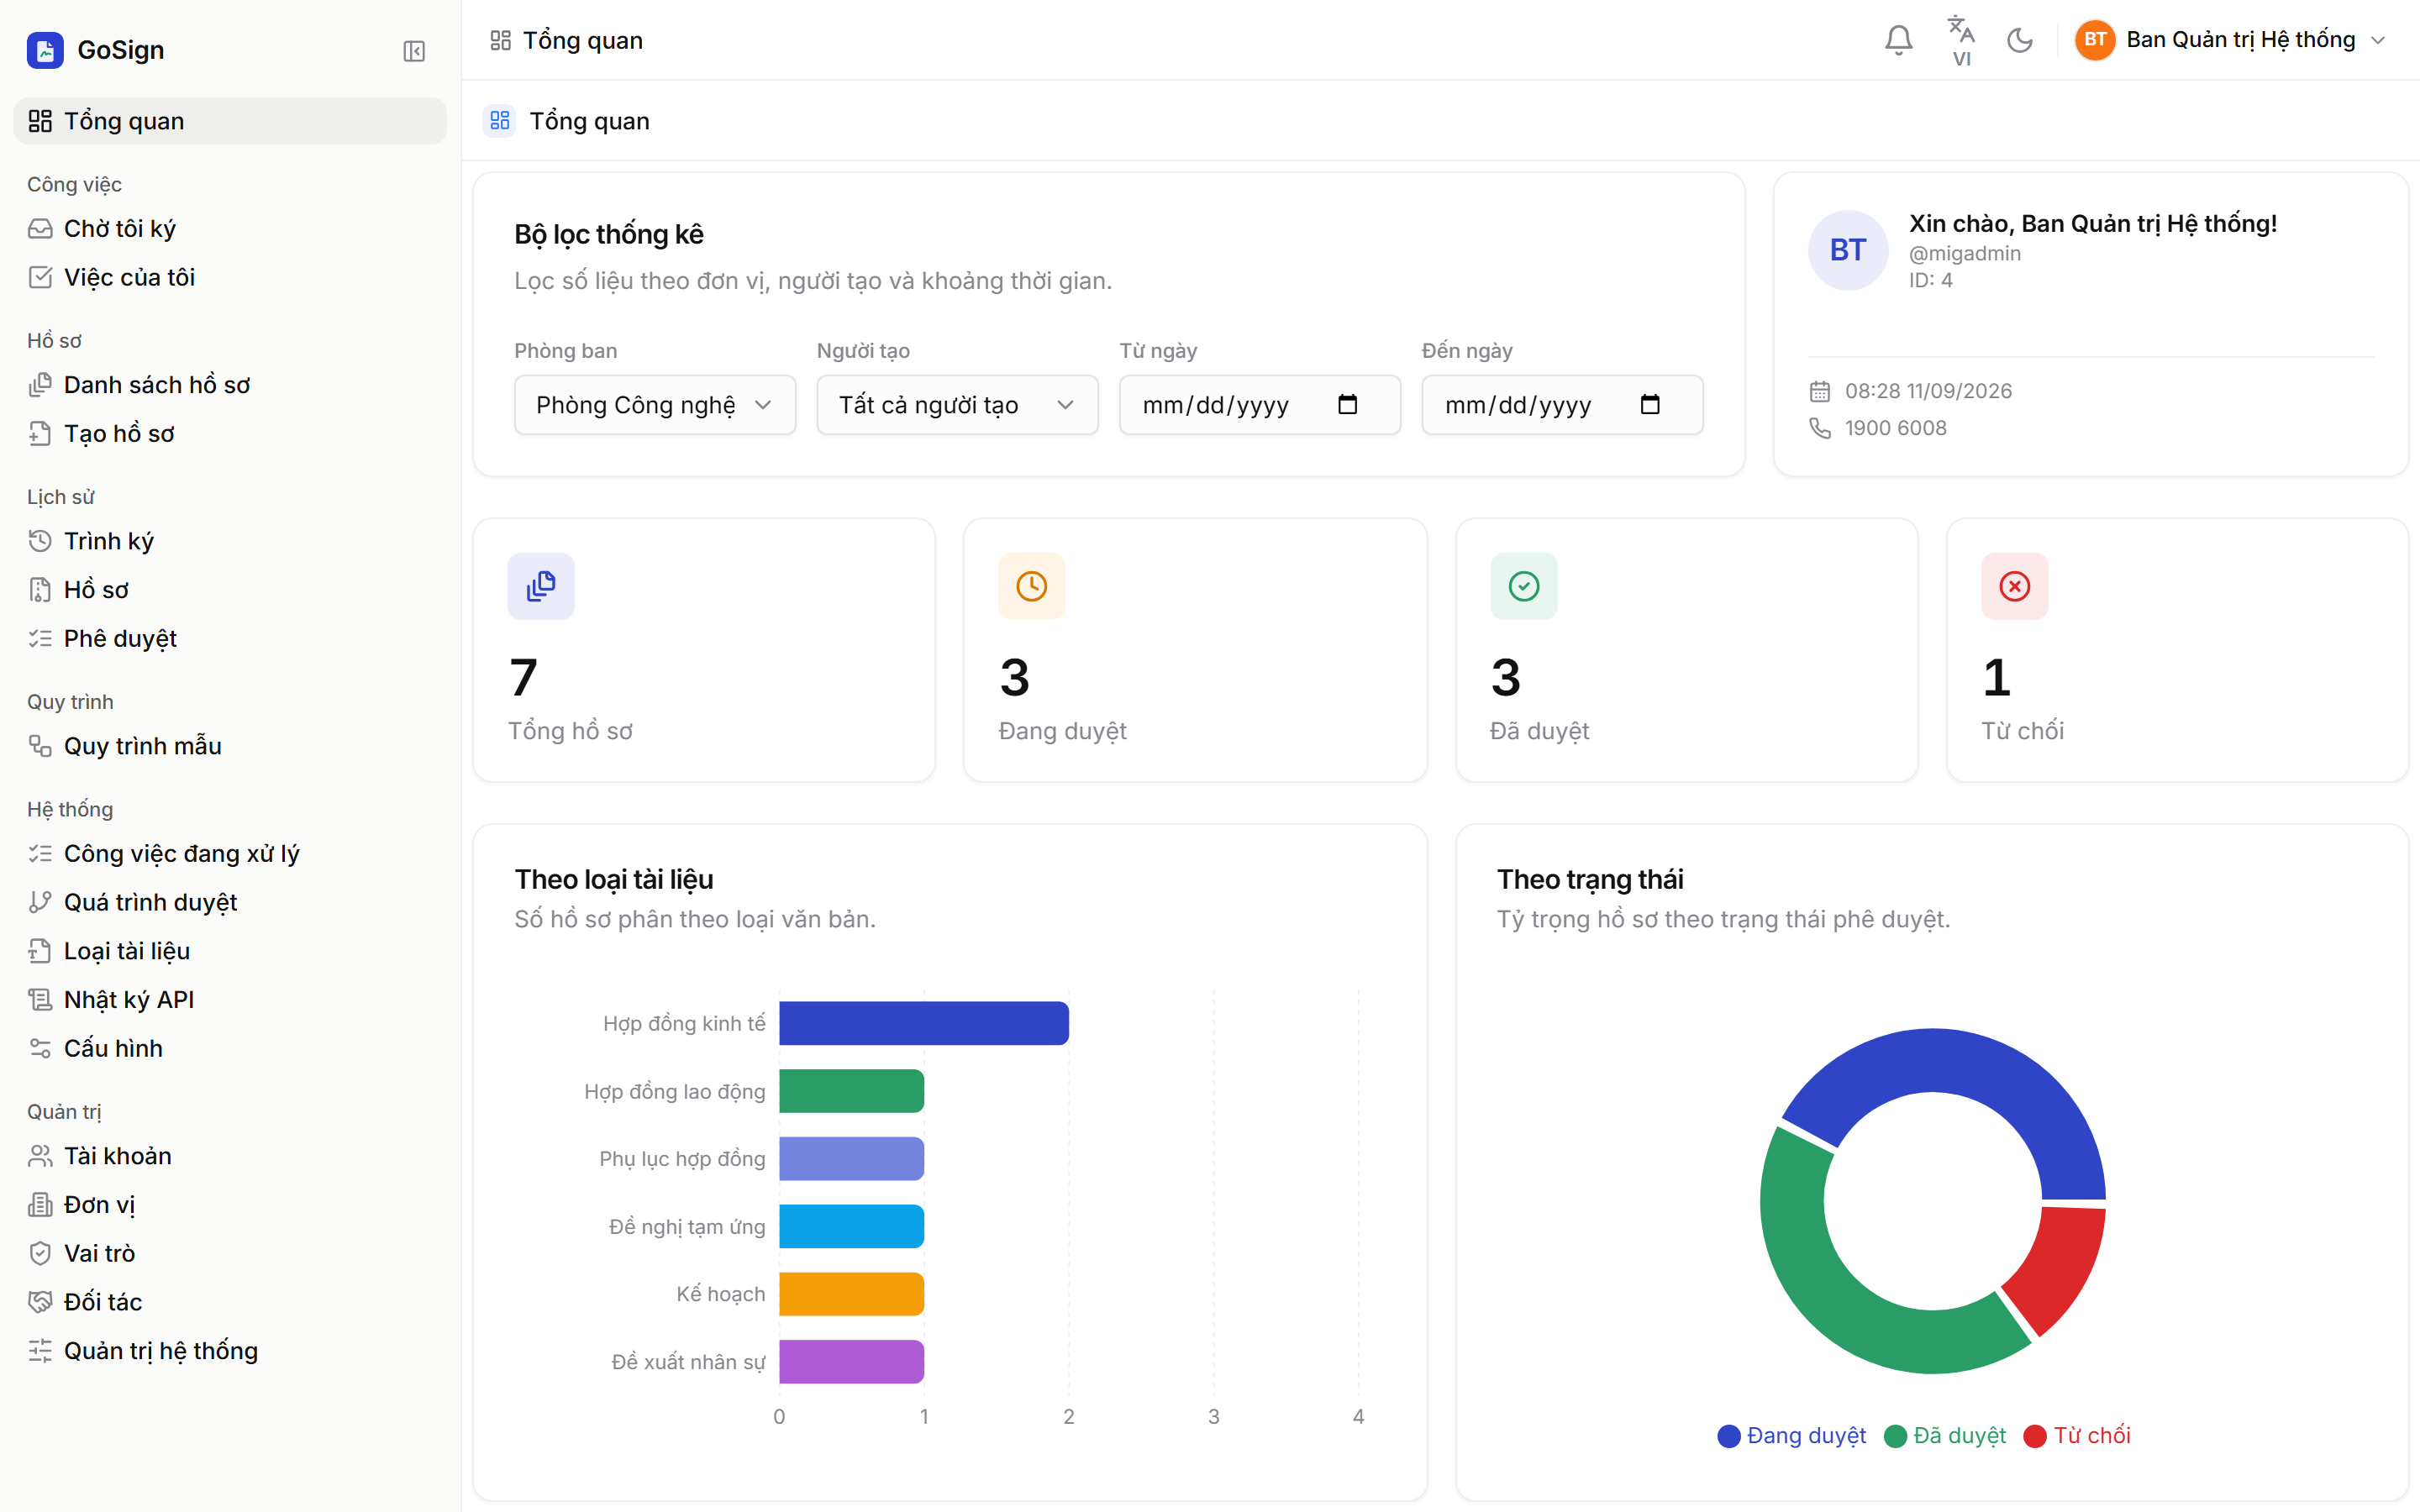Open Nhật ký API
Image resolution: width=2420 pixels, height=1512 pixels.
click(230, 999)
